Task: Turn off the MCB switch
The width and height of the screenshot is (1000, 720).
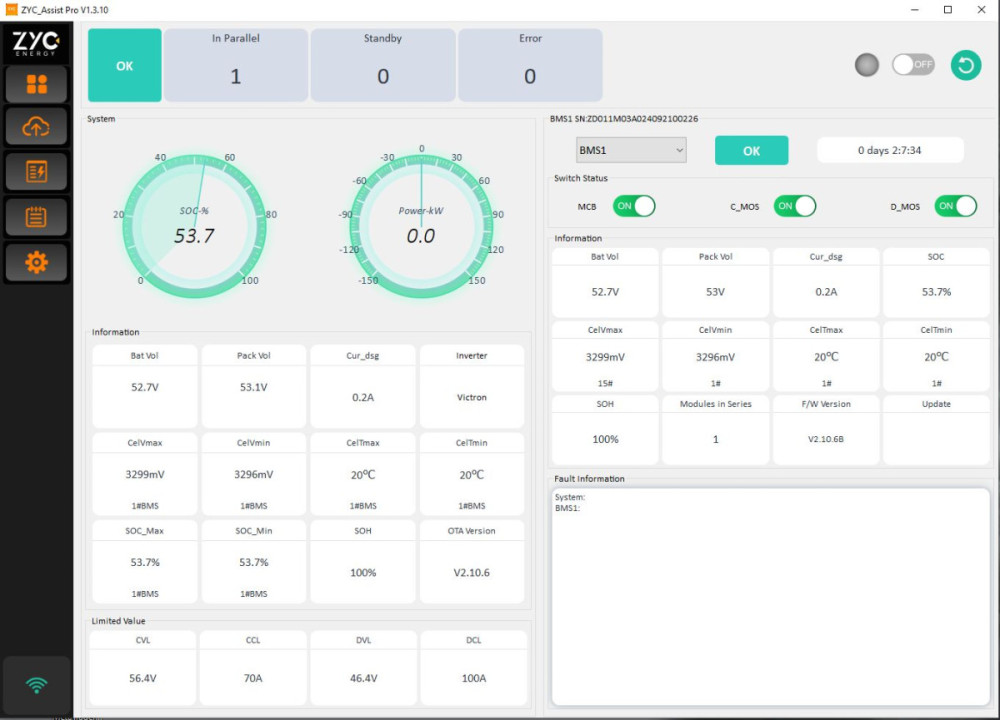Action: pyautogui.click(x=633, y=206)
